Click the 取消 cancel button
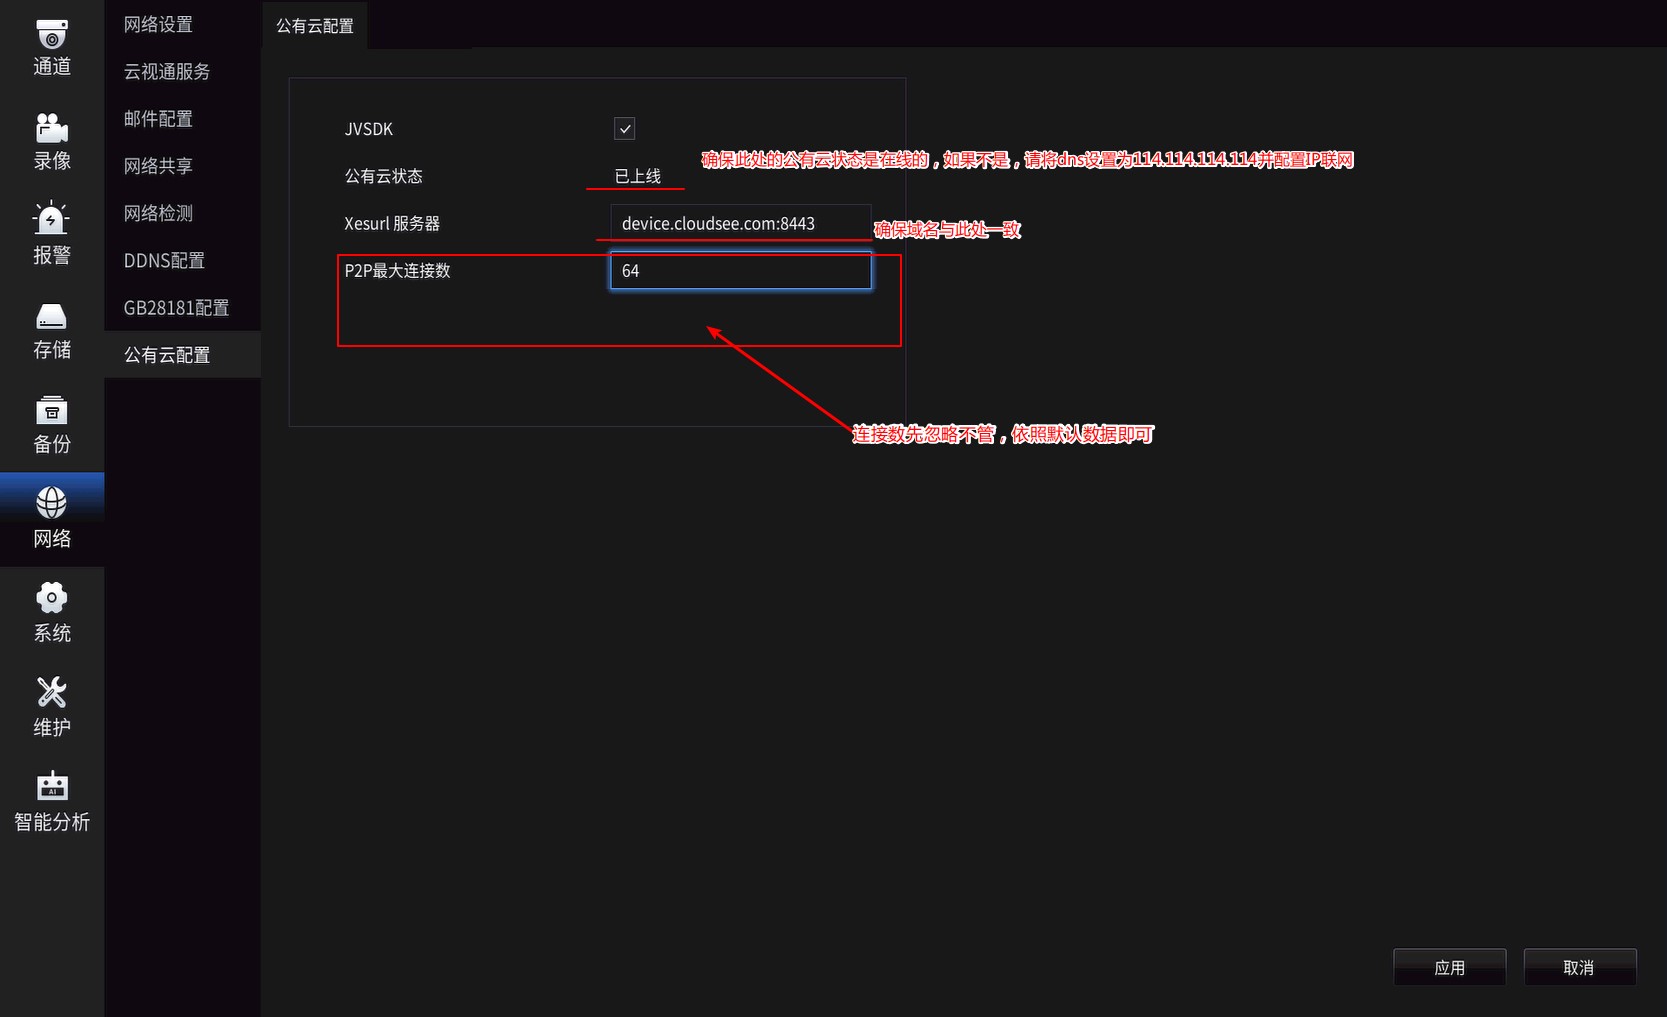The height and width of the screenshot is (1017, 1667). coord(1579,967)
